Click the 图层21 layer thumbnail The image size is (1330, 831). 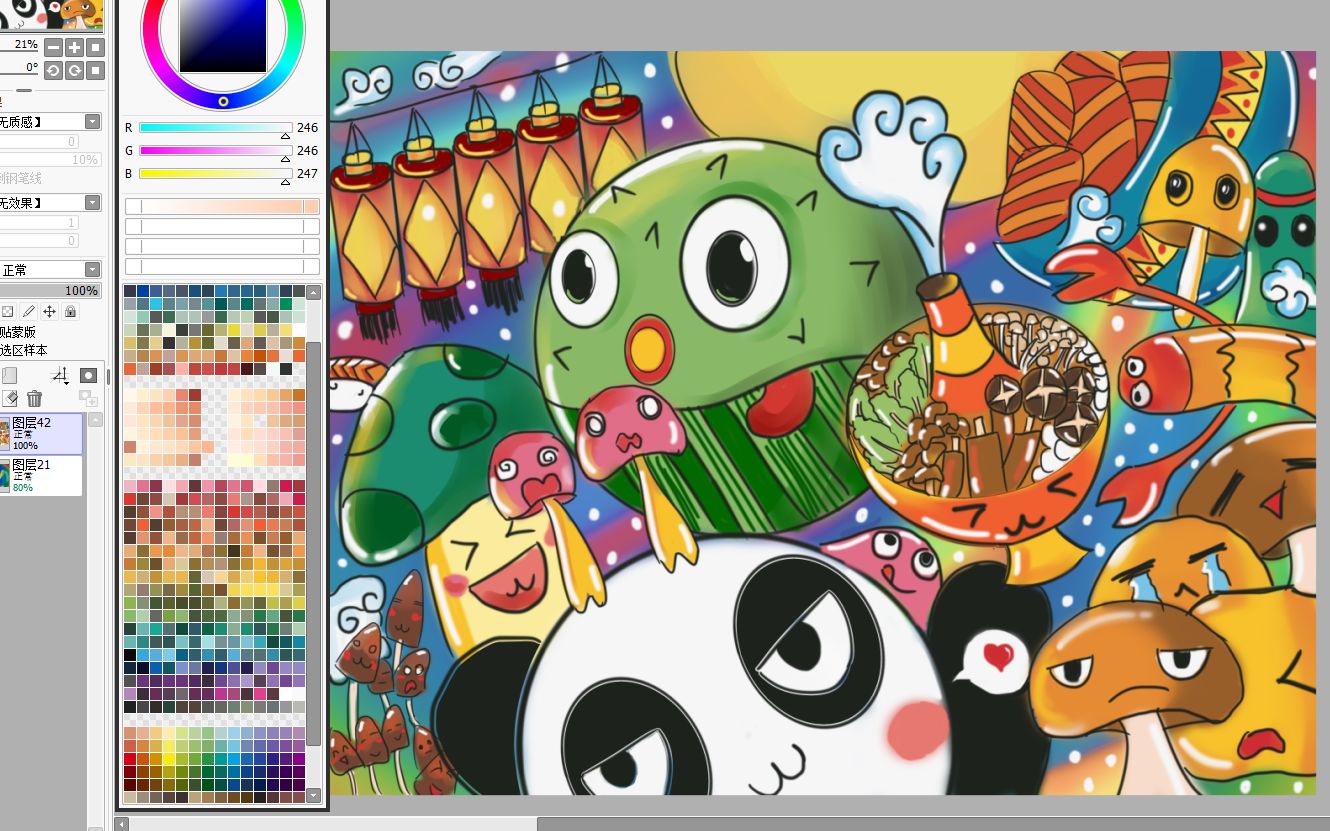[x=5, y=476]
